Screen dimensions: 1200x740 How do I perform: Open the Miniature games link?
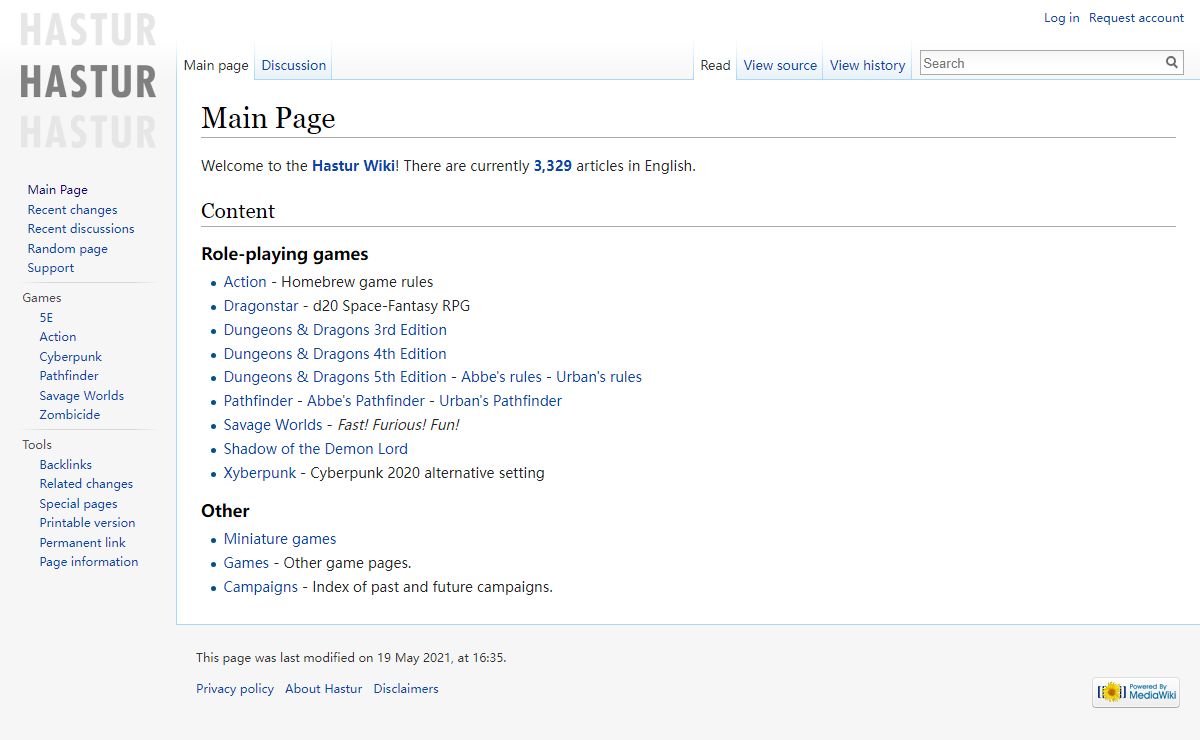tap(280, 539)
